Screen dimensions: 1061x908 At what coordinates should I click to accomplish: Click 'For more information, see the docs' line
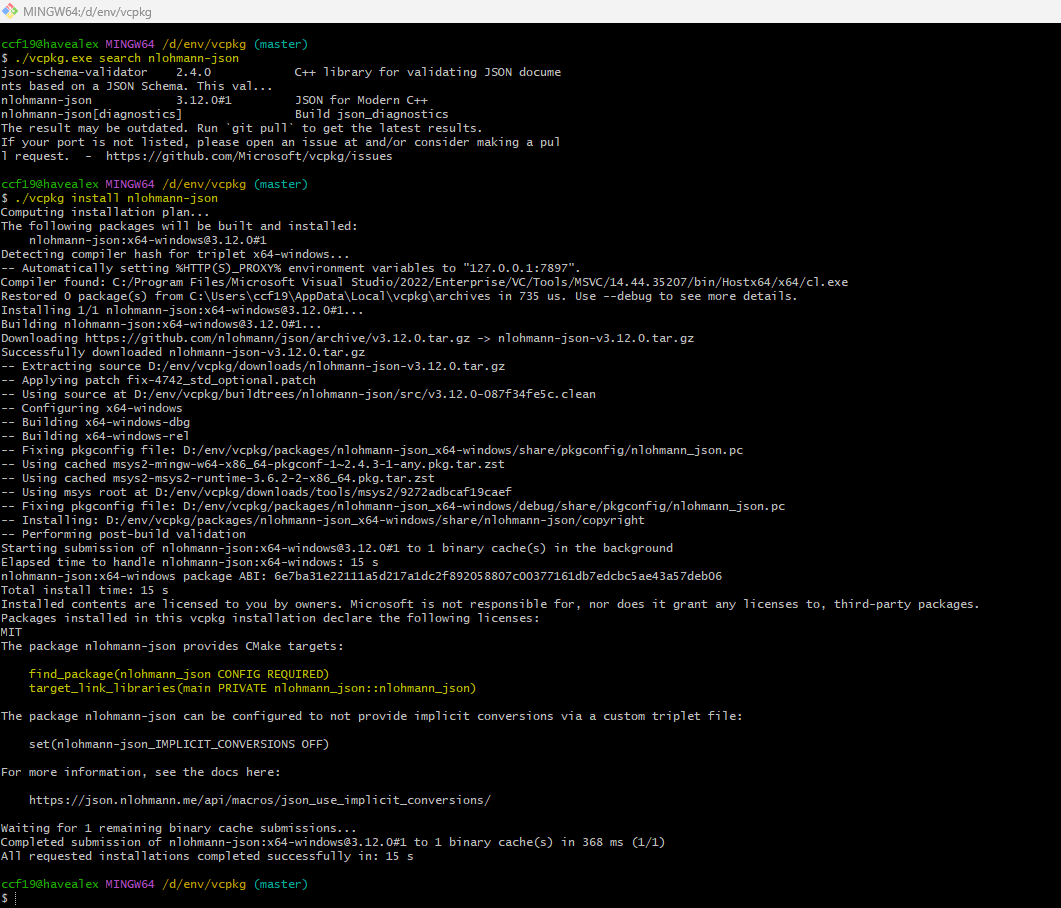[140, 773]
